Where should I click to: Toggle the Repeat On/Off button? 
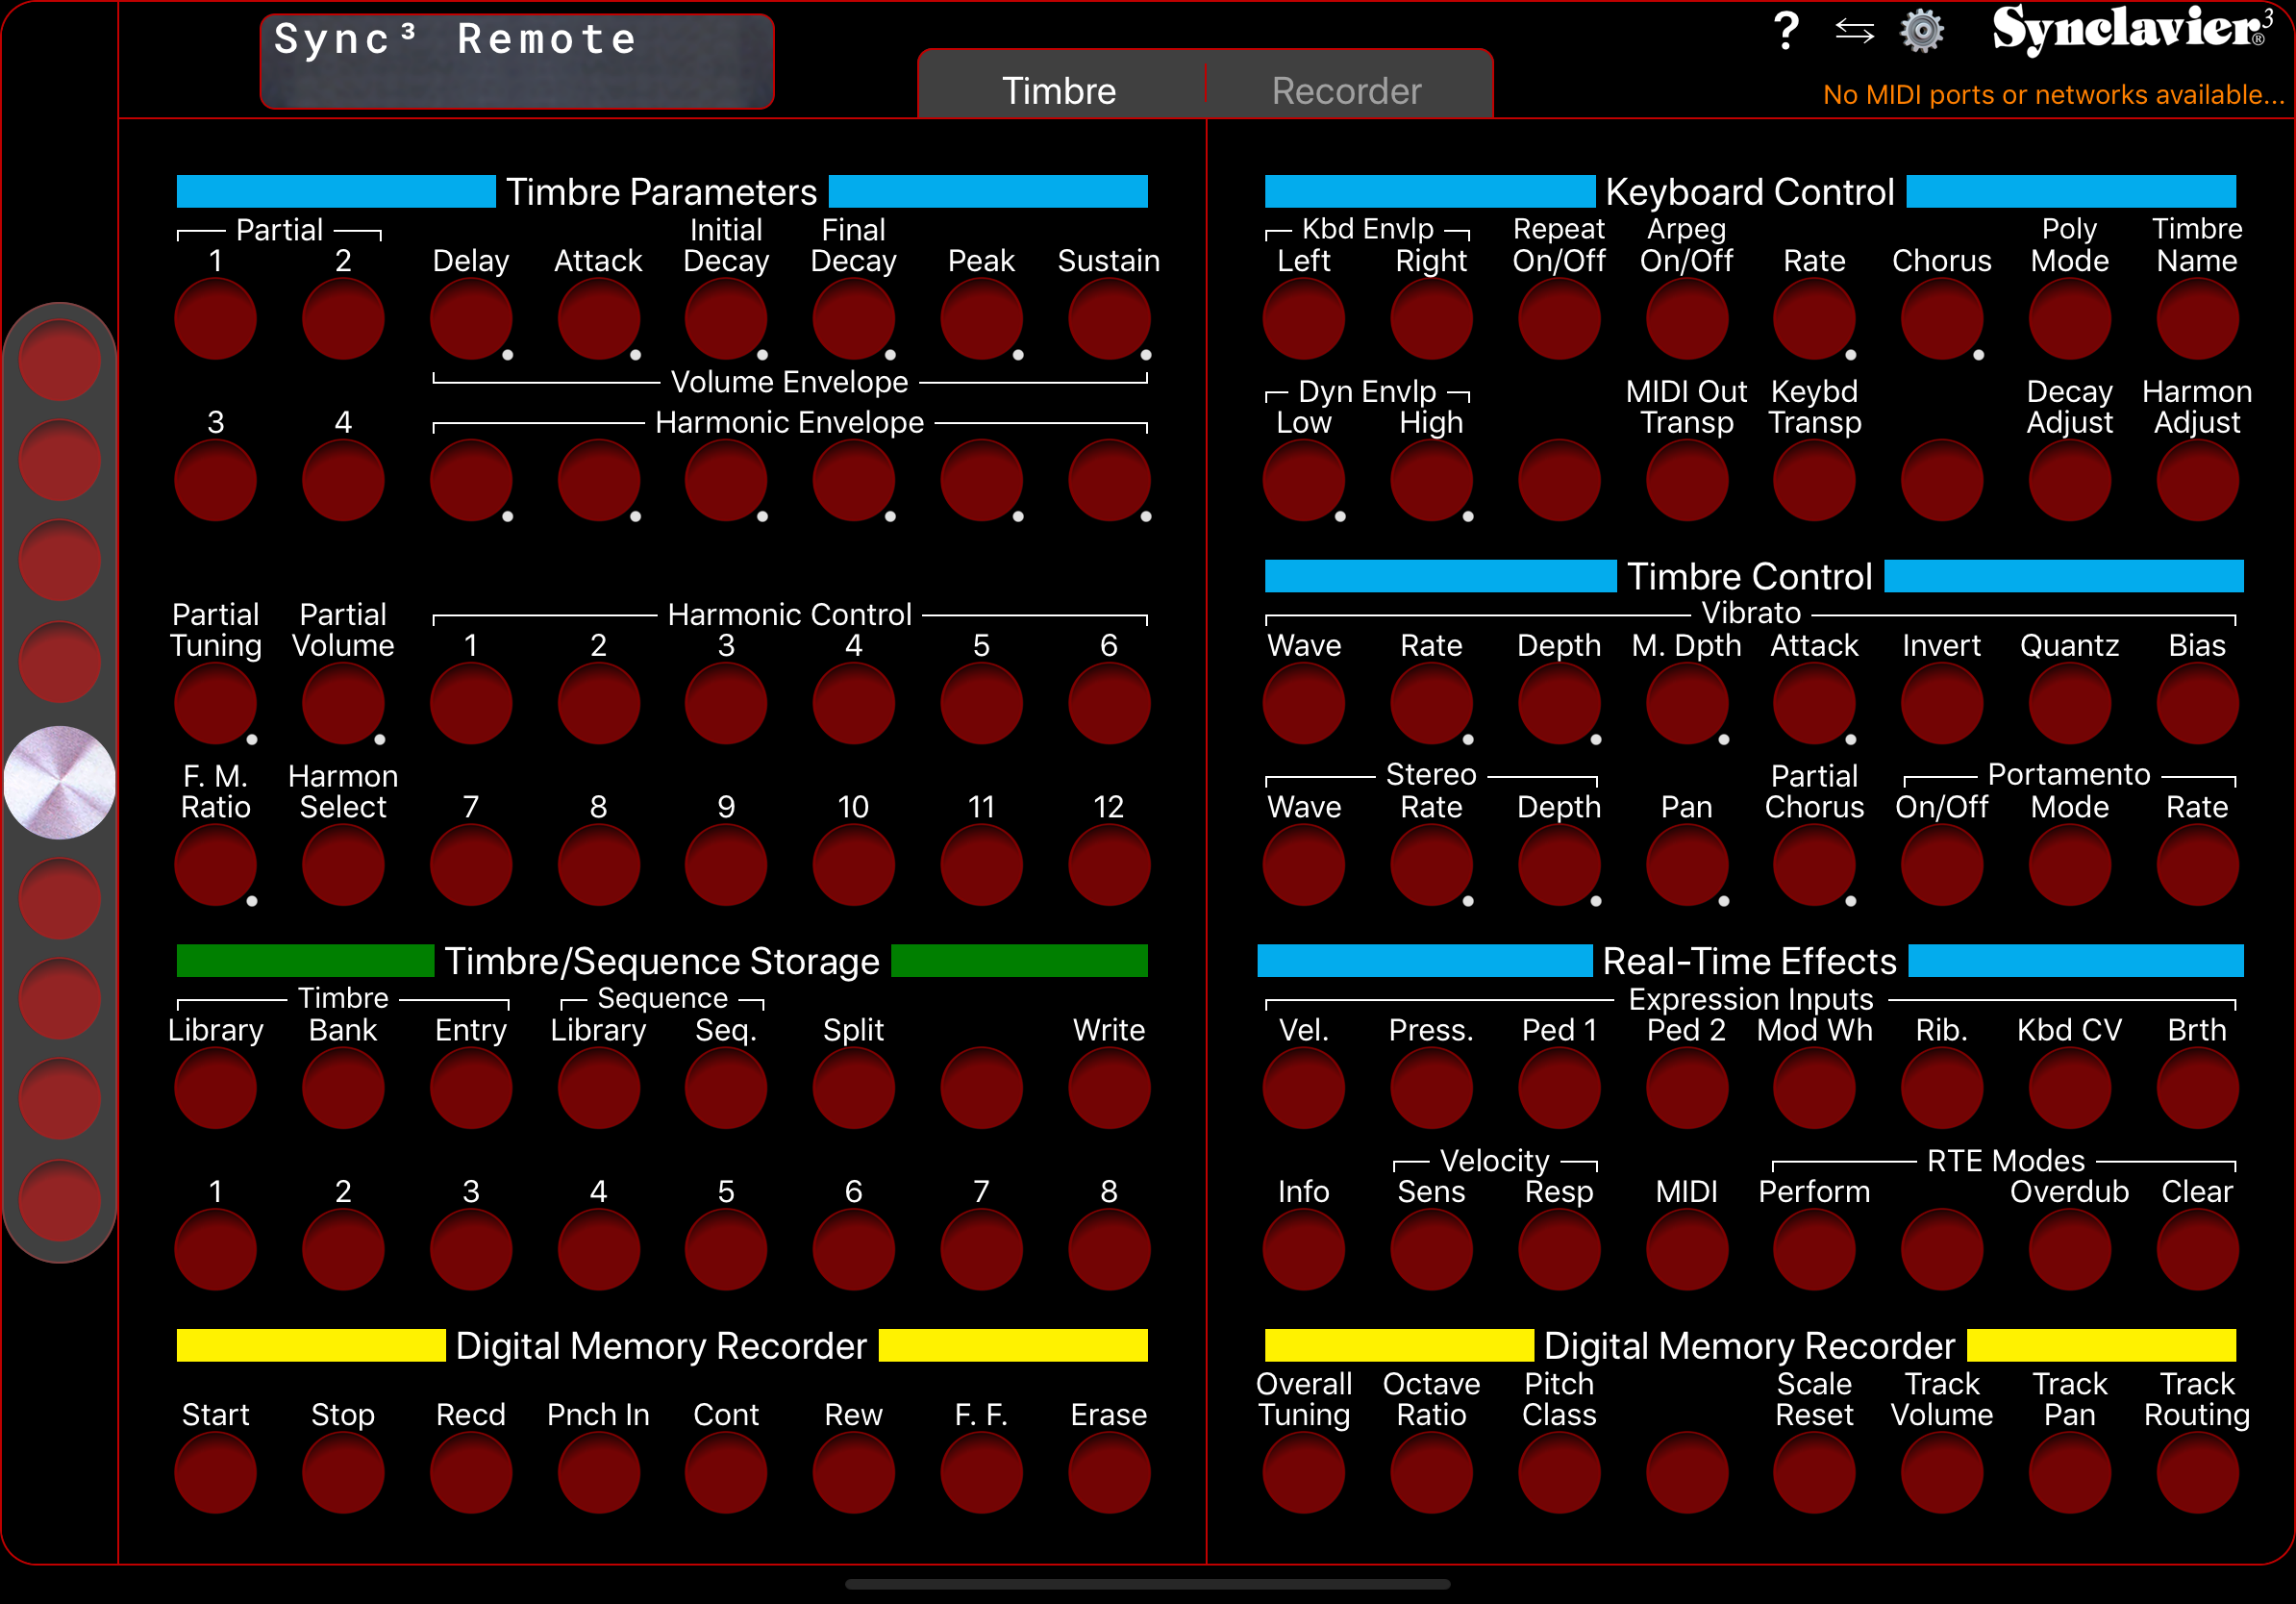coord(1560,320)
